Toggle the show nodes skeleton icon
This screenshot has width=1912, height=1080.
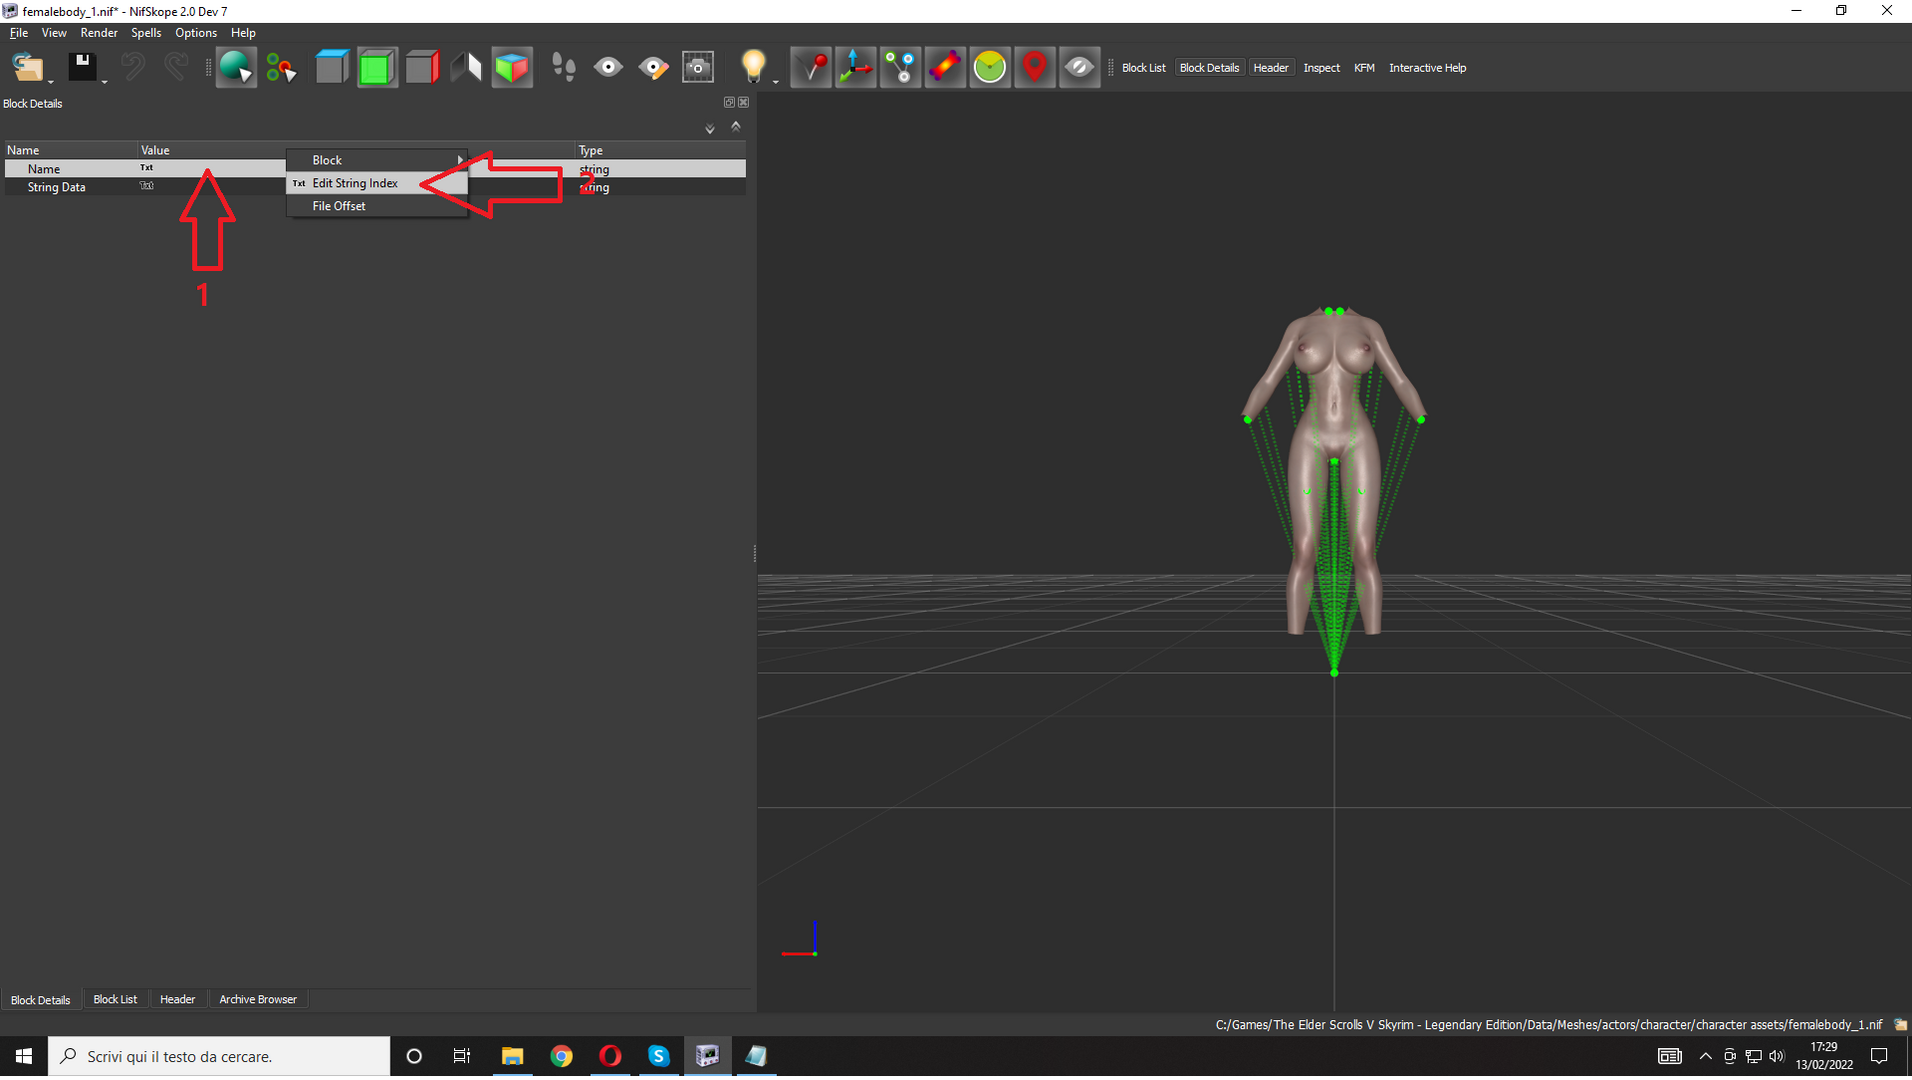(x=900, y=67)
